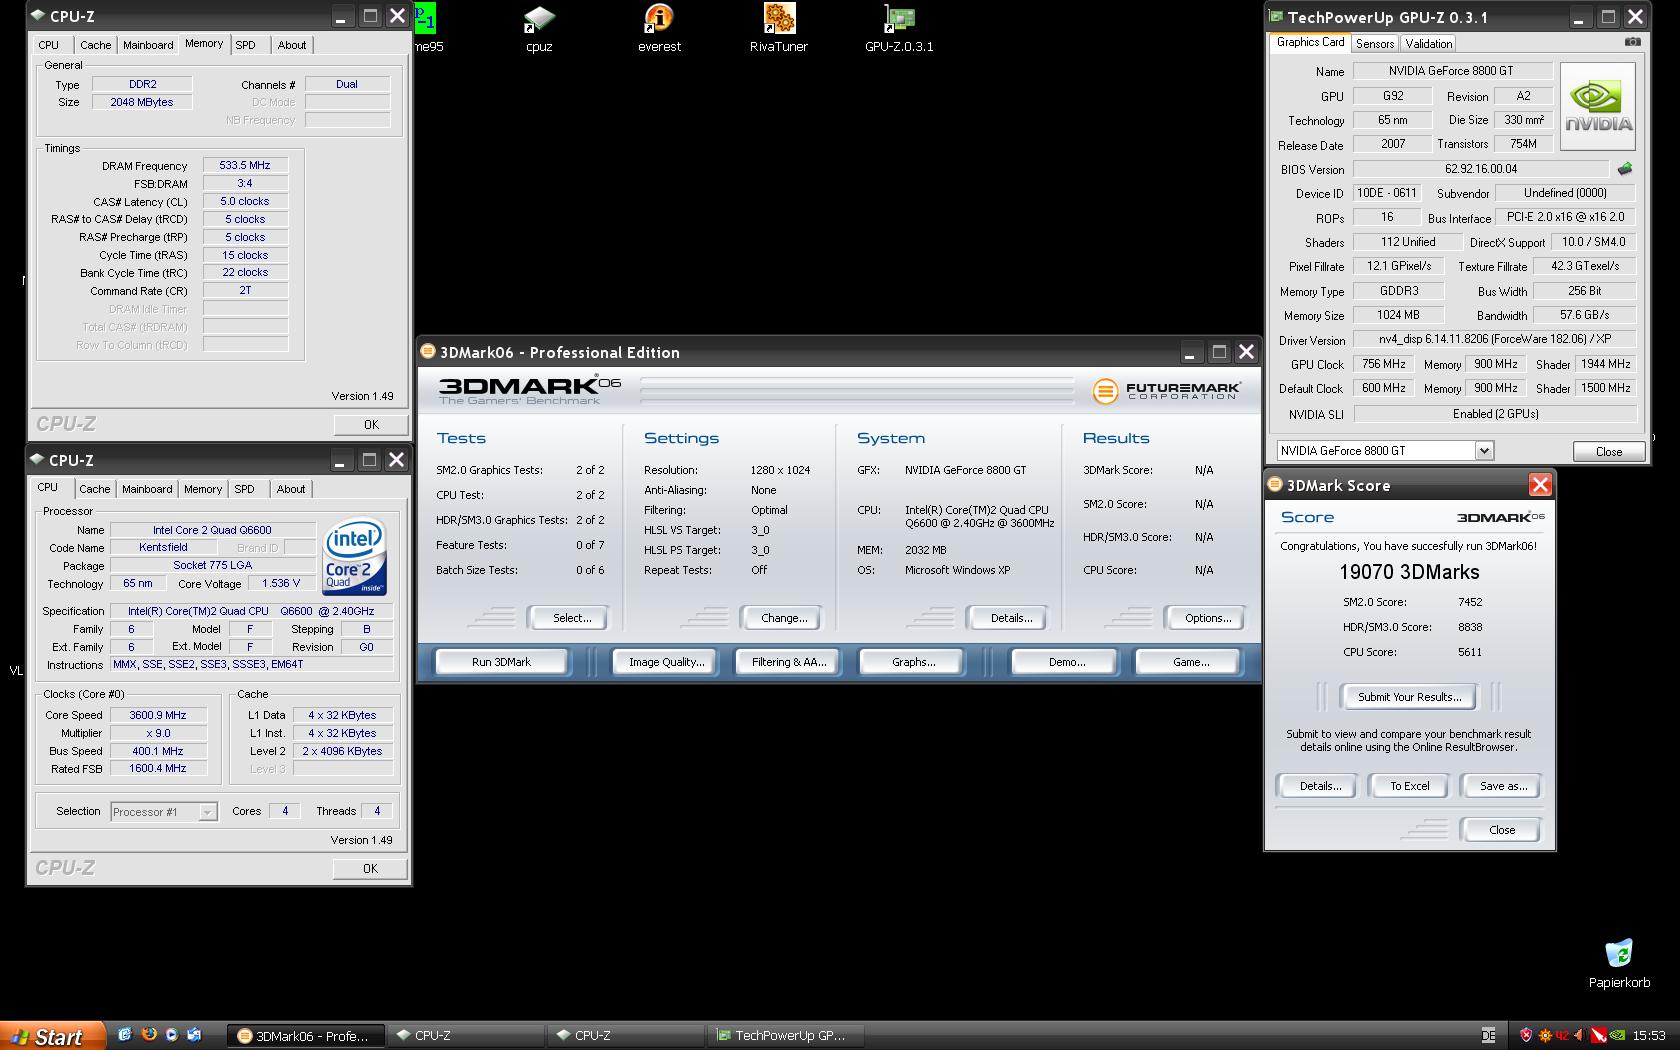Click the DRAM Frequency 533.5 MHz field
This screenshot has width=1680, height=1050.
tap(245, 165)
